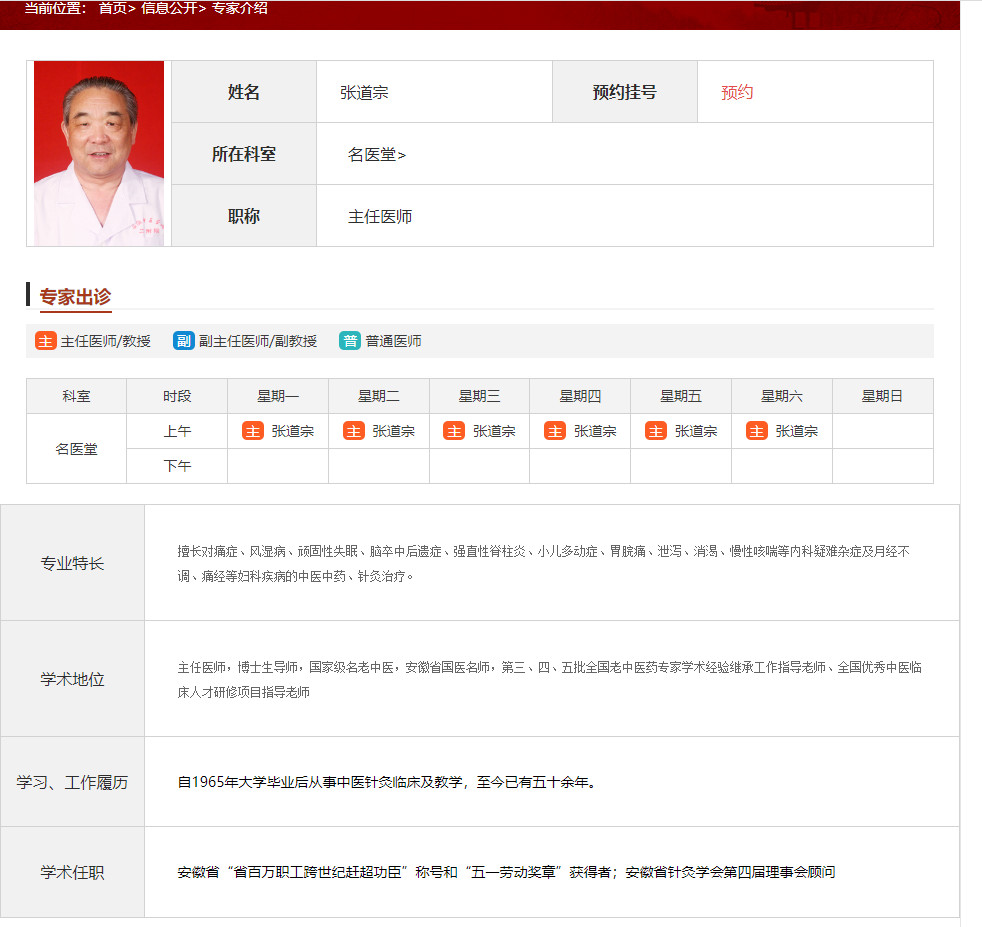Click the specialty text starting 擅长对痛症
The height and width of the screenshot is (927, 982).
[x=543, y=563]
